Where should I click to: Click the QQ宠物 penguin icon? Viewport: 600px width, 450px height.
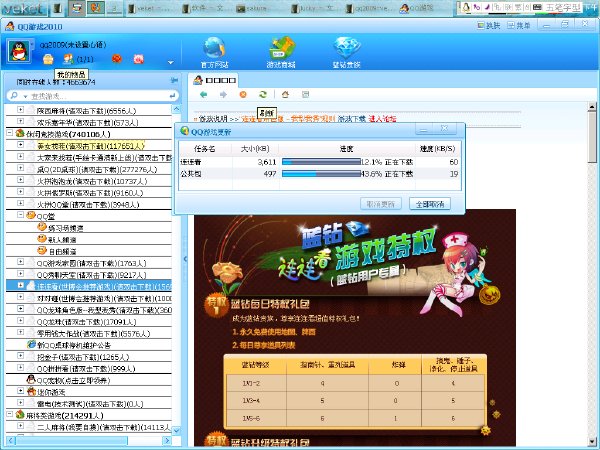coord(31,380)
